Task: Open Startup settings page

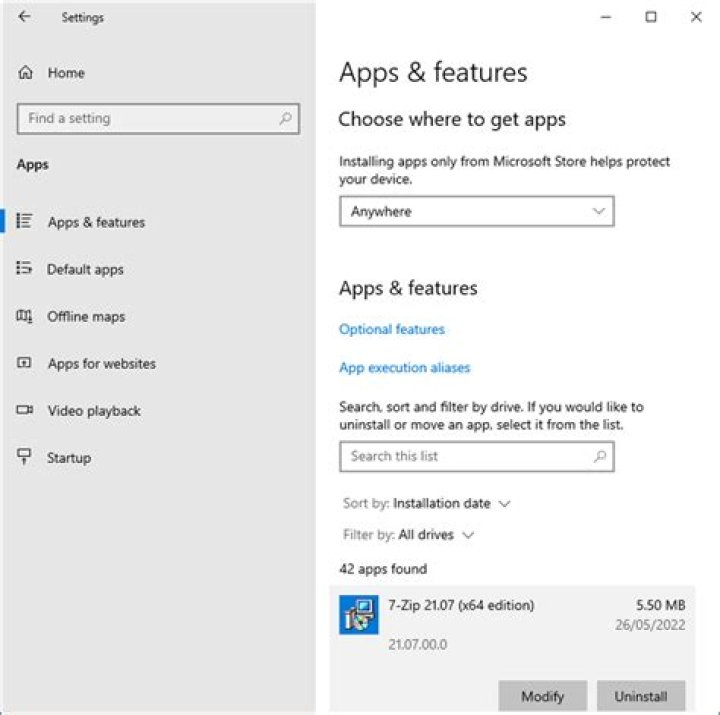Action: pyautogui.click(x=69, y=458)
